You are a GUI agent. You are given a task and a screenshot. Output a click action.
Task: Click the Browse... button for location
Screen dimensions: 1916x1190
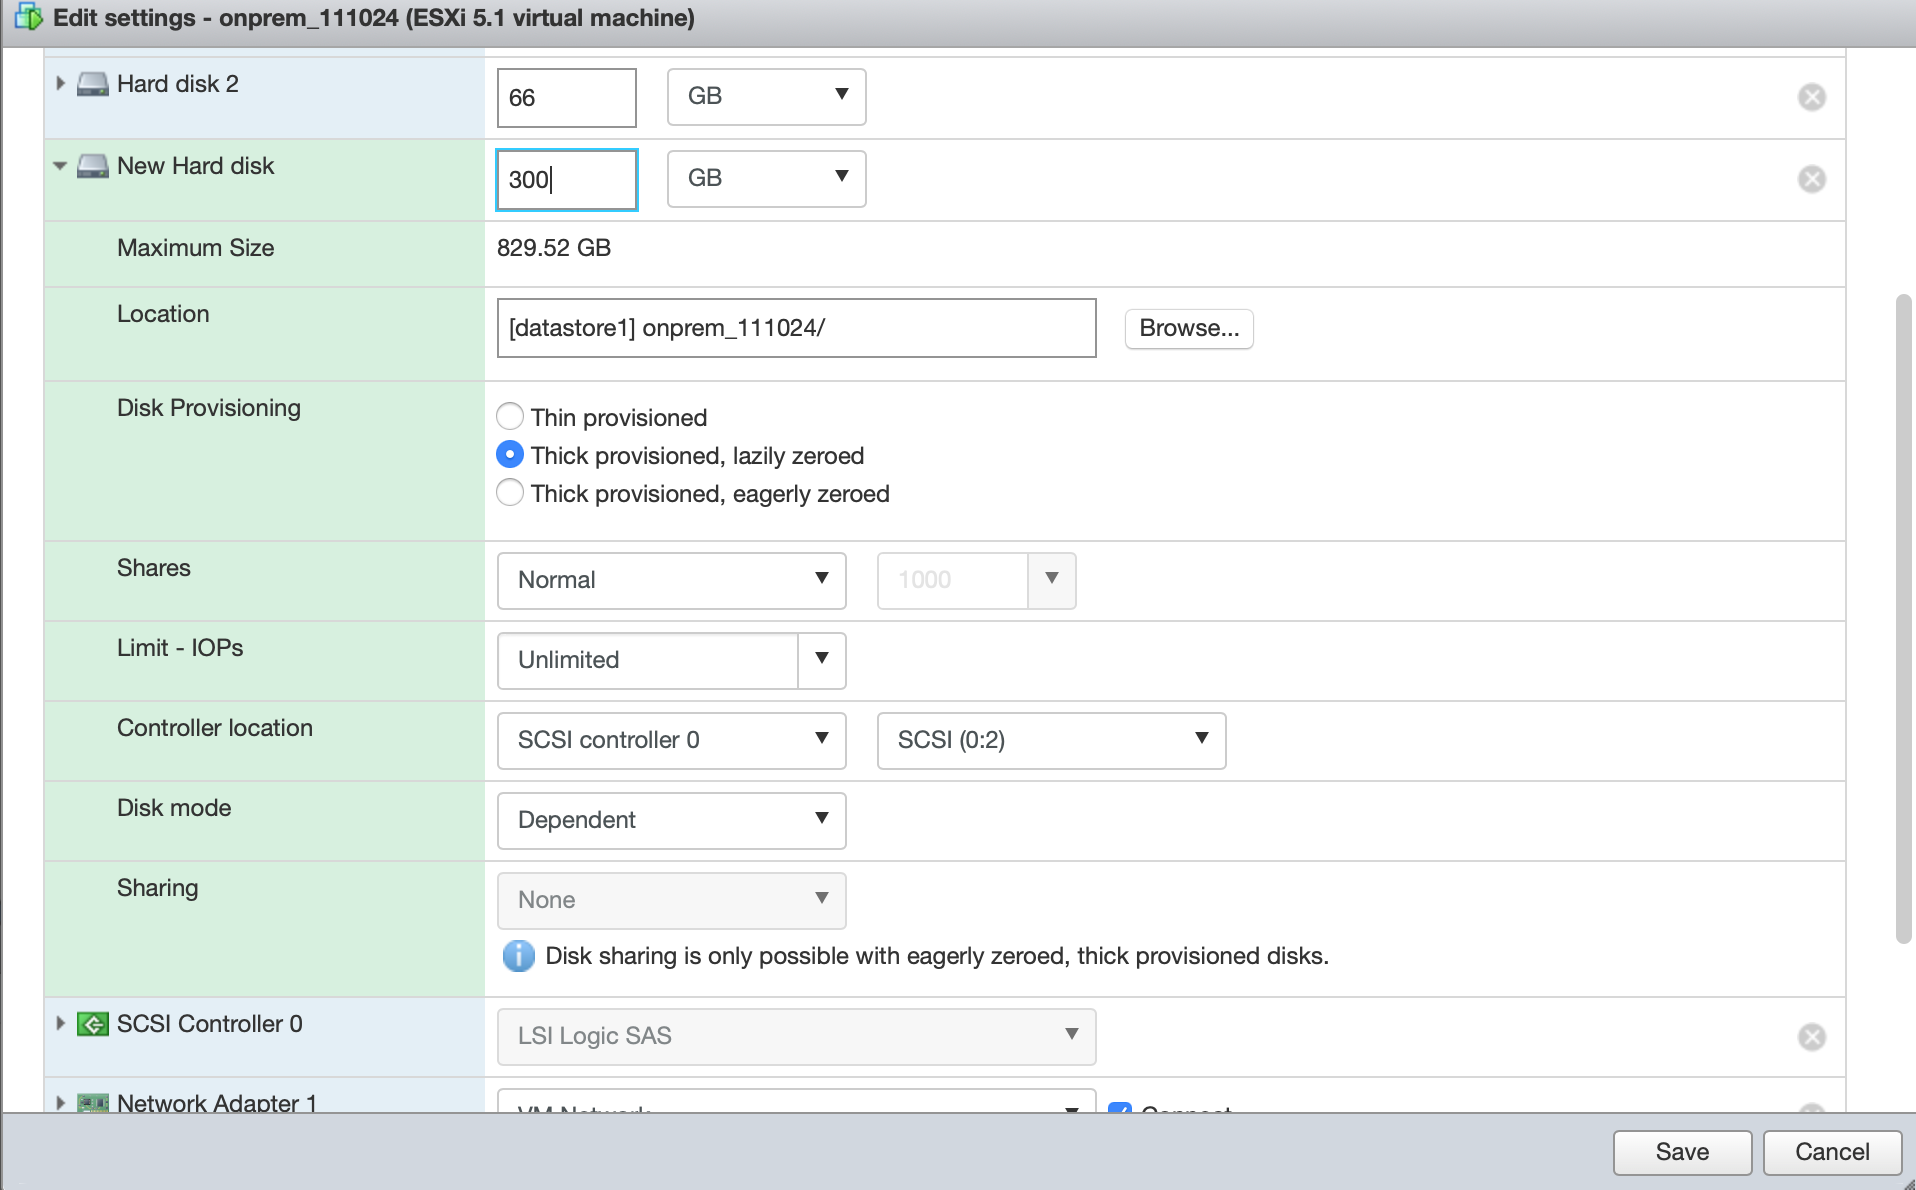pyautogui.click(x=1189, y=328)
